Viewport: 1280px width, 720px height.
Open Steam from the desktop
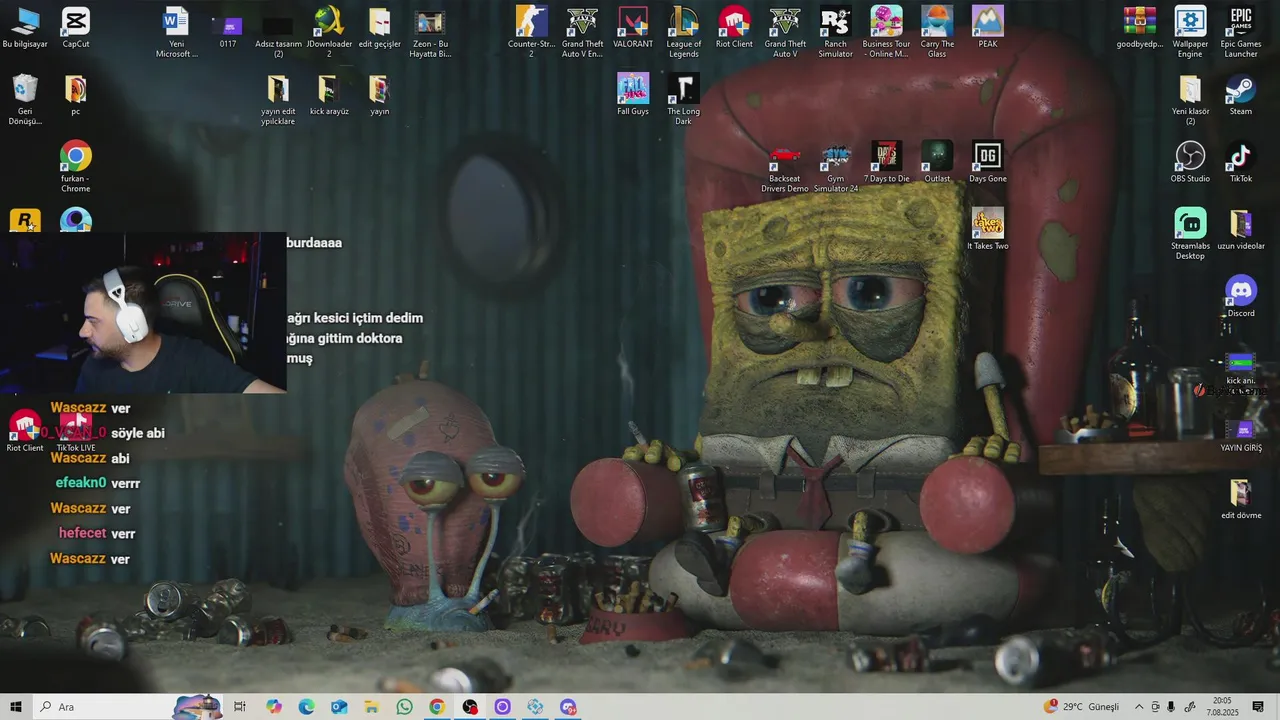(1241, 96)
